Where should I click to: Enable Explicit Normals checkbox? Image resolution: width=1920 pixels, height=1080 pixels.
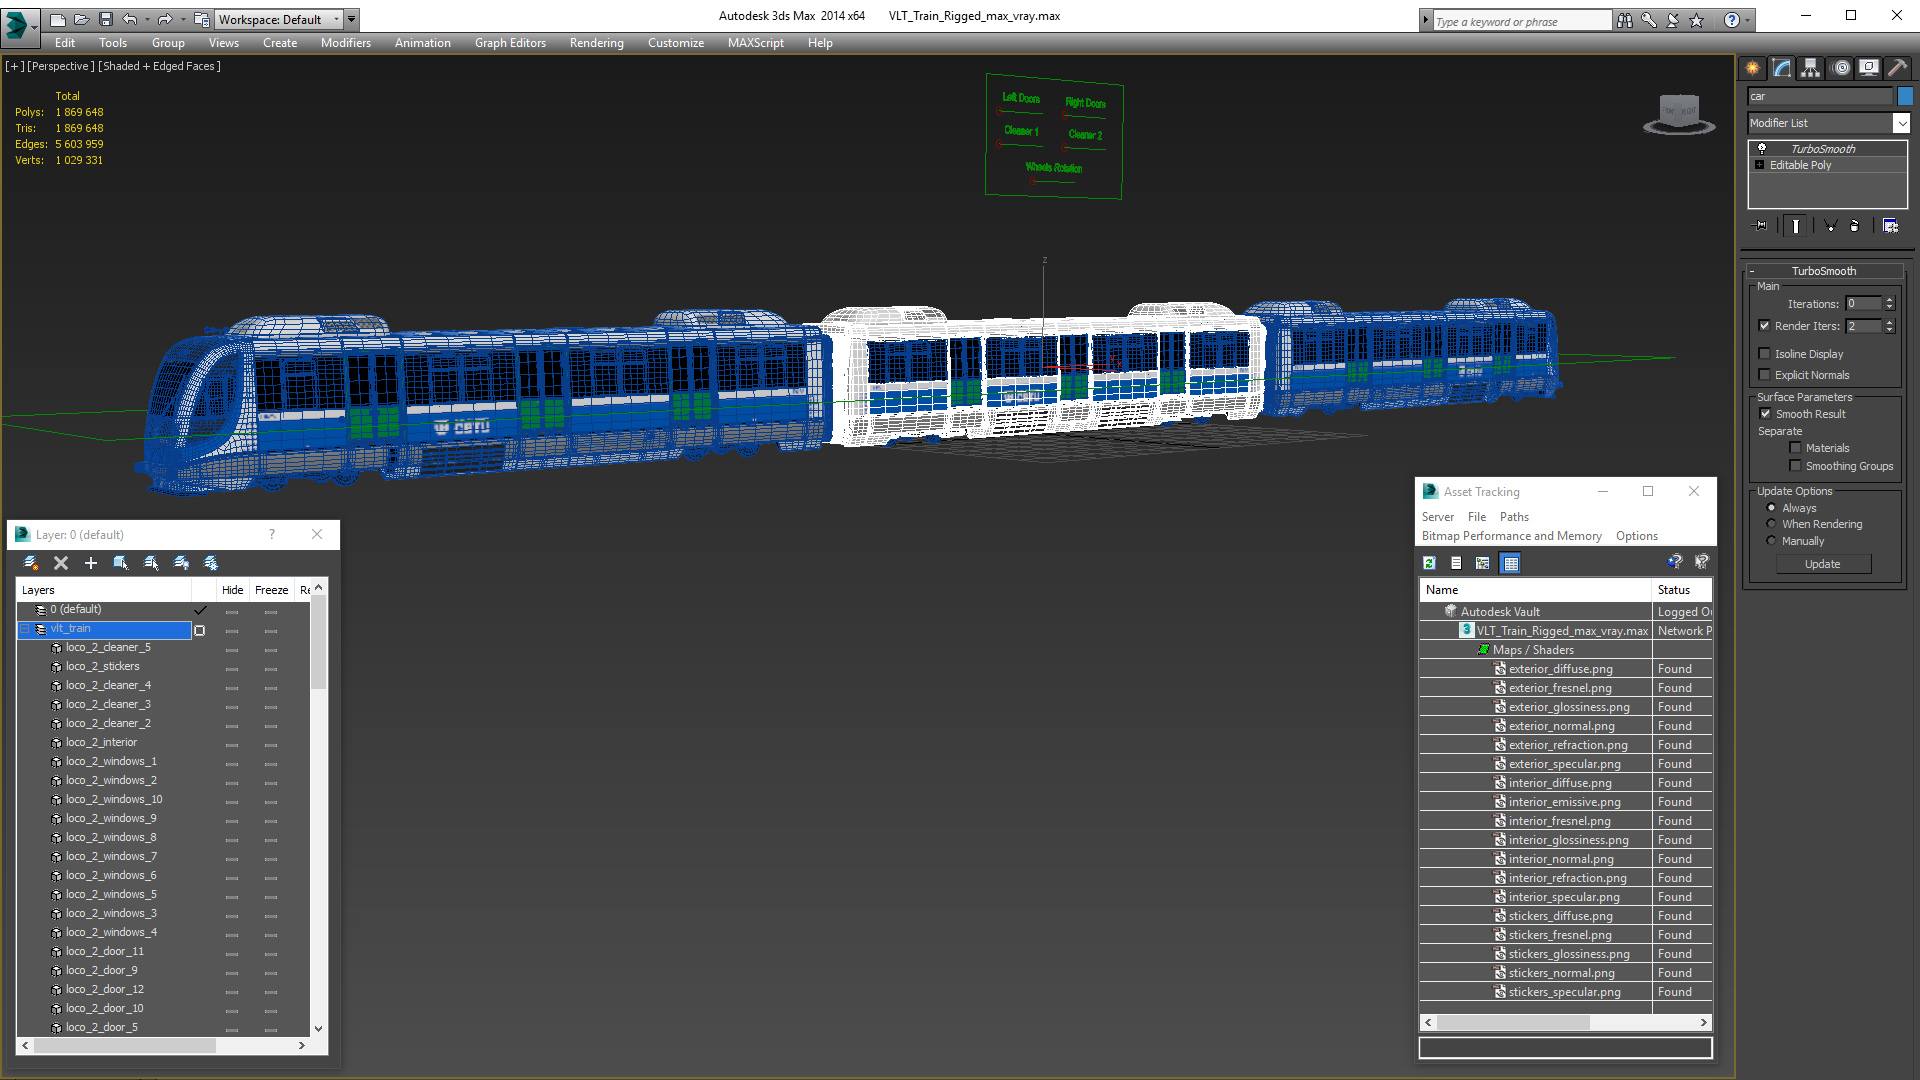[x=1765, y=375]
